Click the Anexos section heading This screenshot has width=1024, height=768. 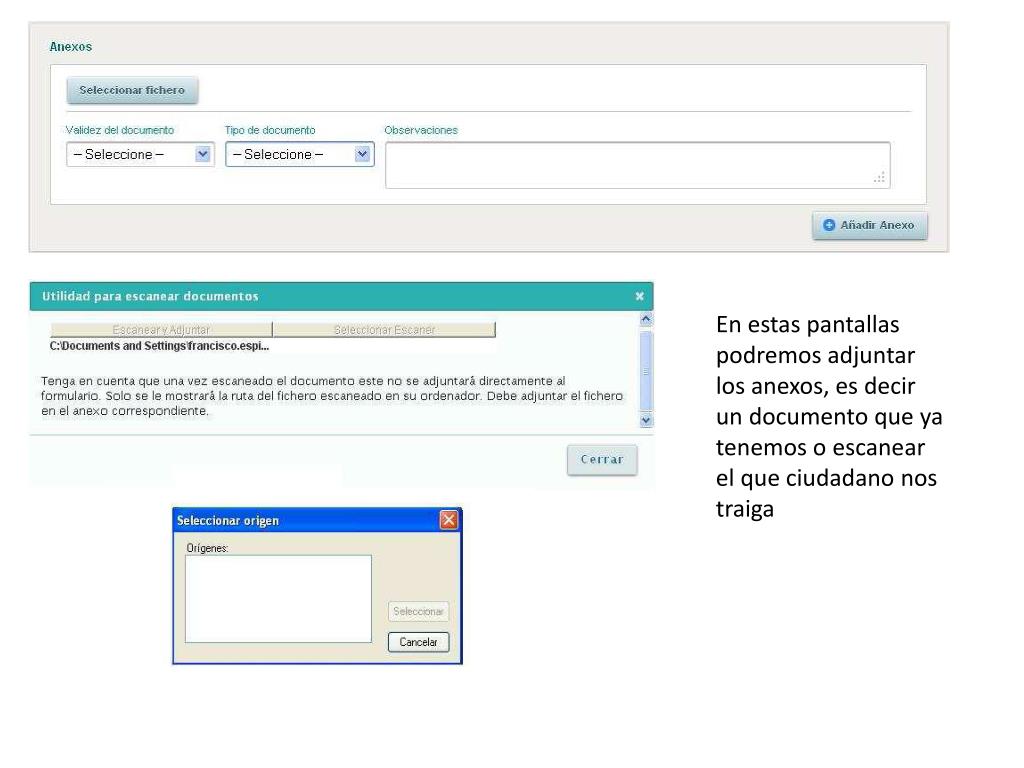tap(71, 47)
